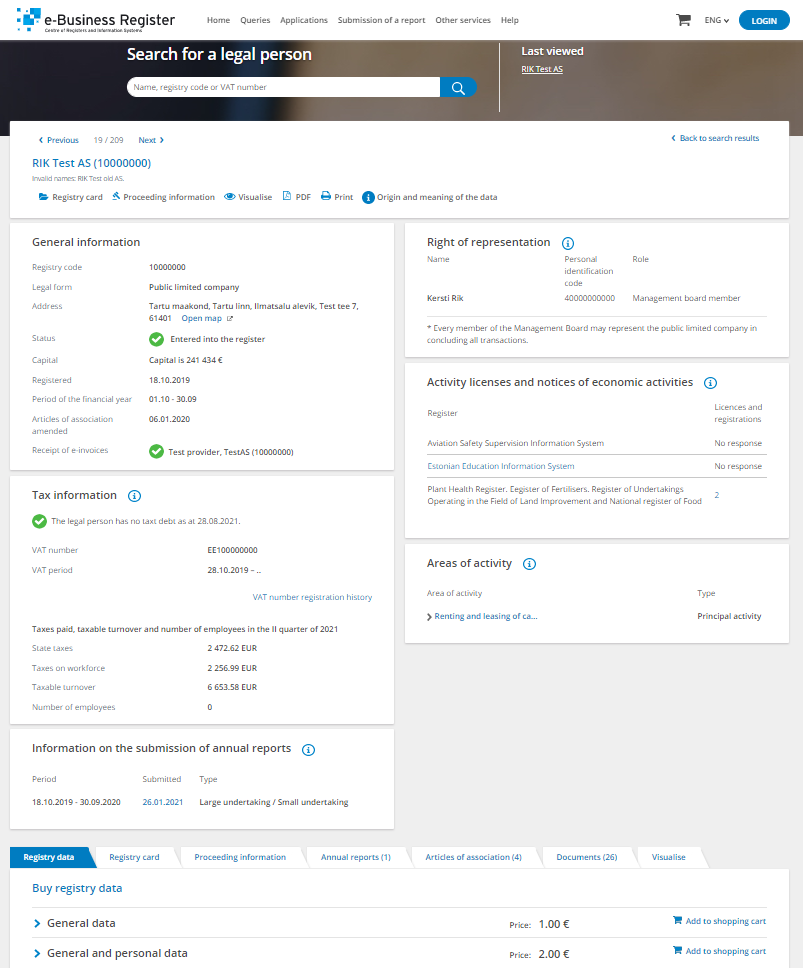Open Submission of a report menu
This screenshot has width=803, height=968.
point(381,20)
